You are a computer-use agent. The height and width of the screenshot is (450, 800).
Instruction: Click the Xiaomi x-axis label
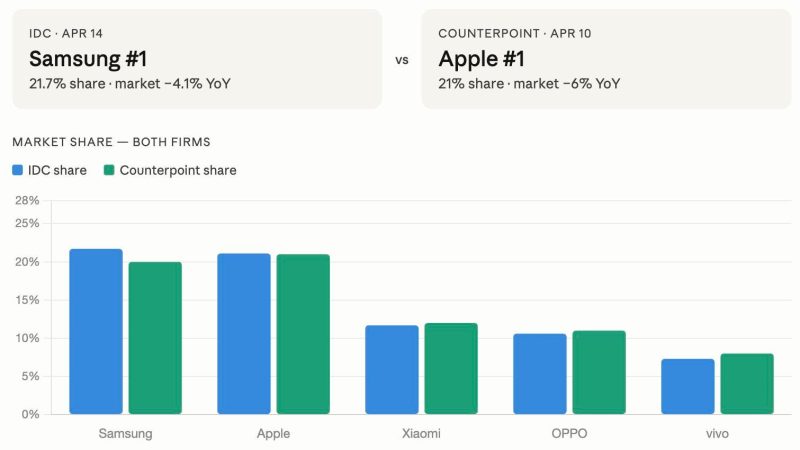pyautogui.click(x=421, y=434)
